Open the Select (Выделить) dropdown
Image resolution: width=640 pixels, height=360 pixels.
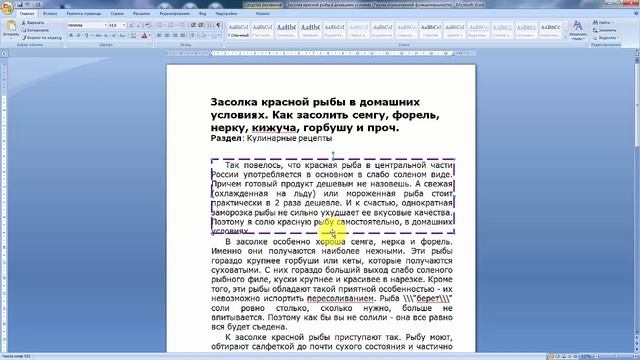[606, 38]
